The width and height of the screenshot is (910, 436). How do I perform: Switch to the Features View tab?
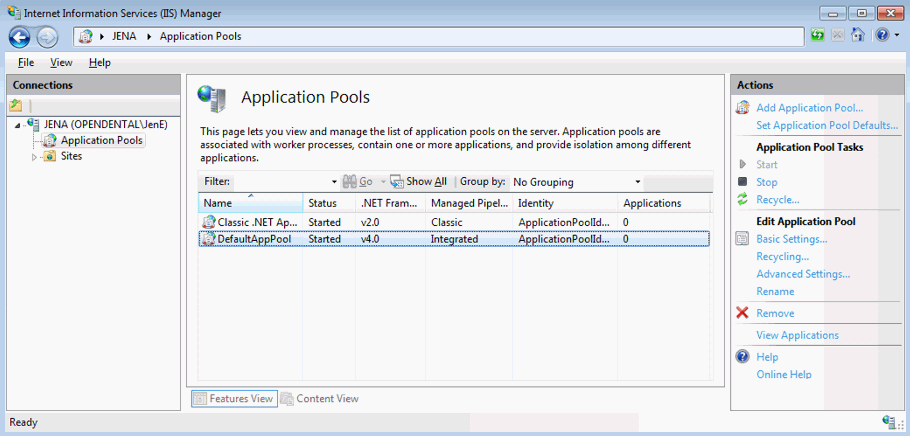click(x=234, y=398)
